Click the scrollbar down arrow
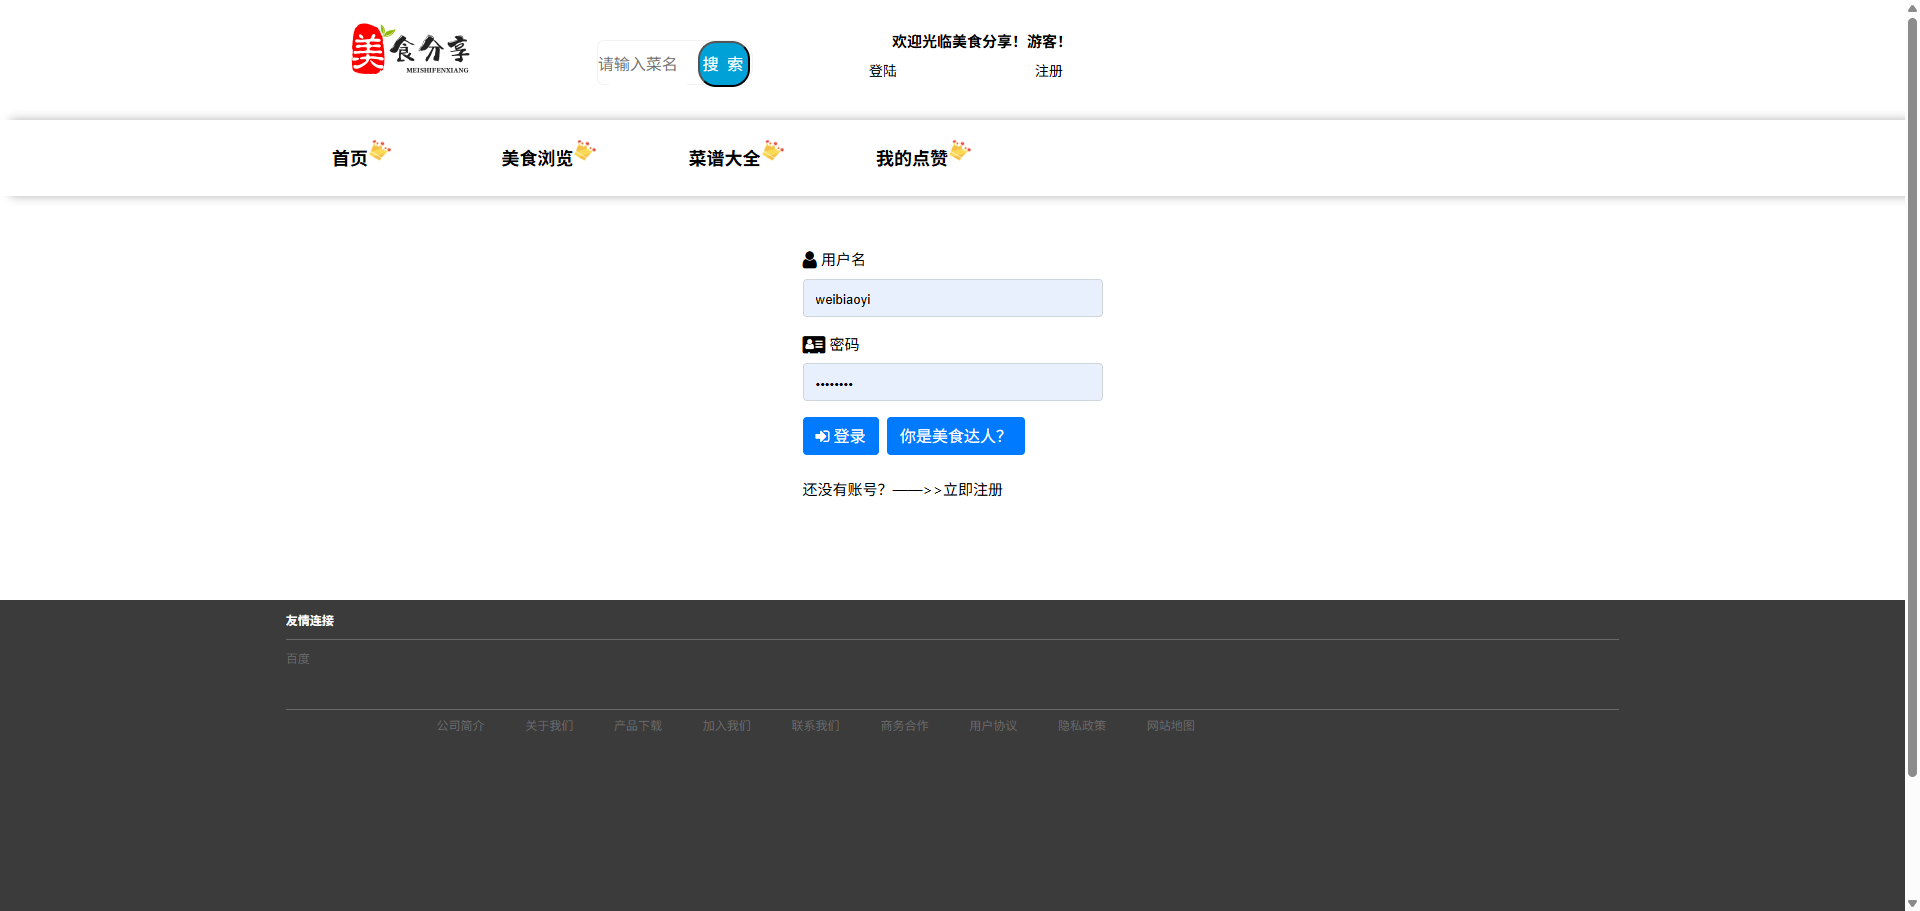This screenshot has height=911, width=1920. (x=1912, y=903)
